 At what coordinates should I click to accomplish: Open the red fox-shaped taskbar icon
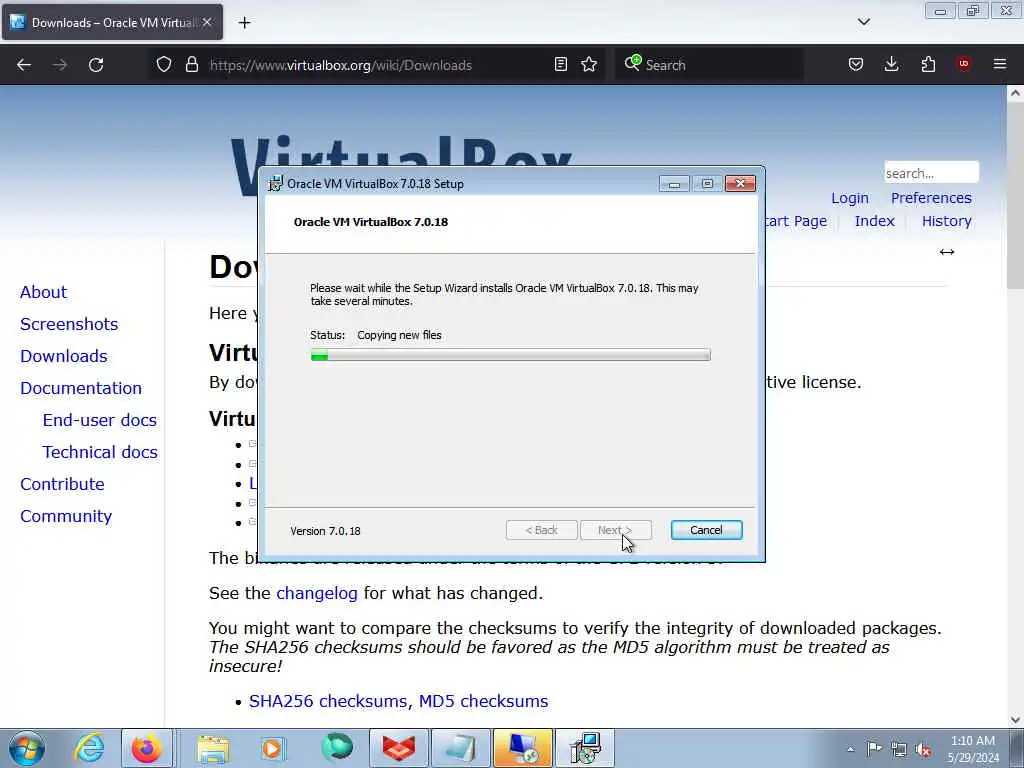pos(398,748)
